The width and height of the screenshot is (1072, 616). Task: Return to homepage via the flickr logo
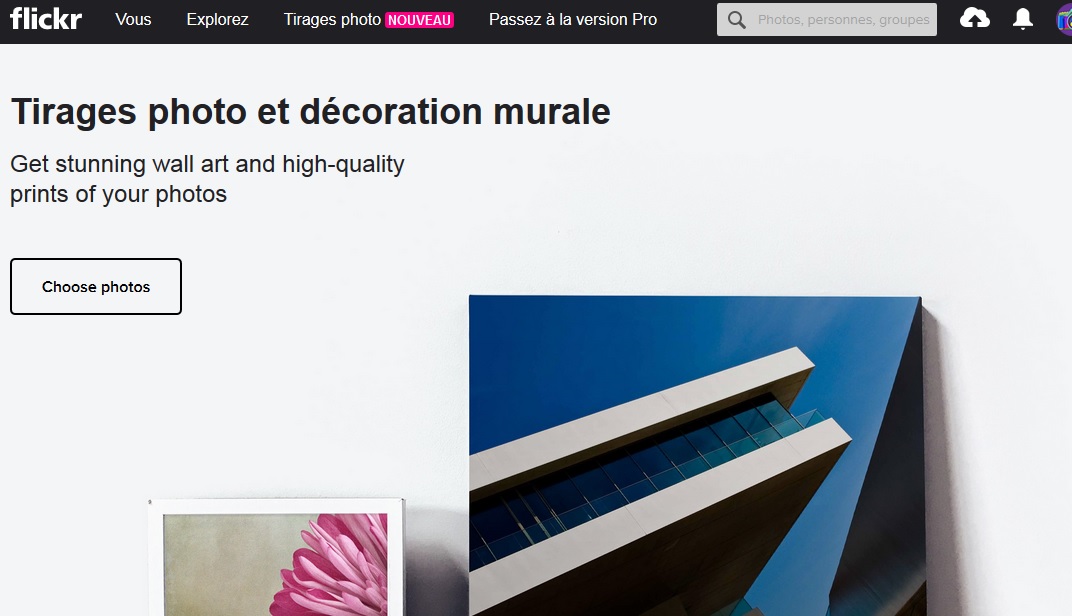tap(45, 19)
